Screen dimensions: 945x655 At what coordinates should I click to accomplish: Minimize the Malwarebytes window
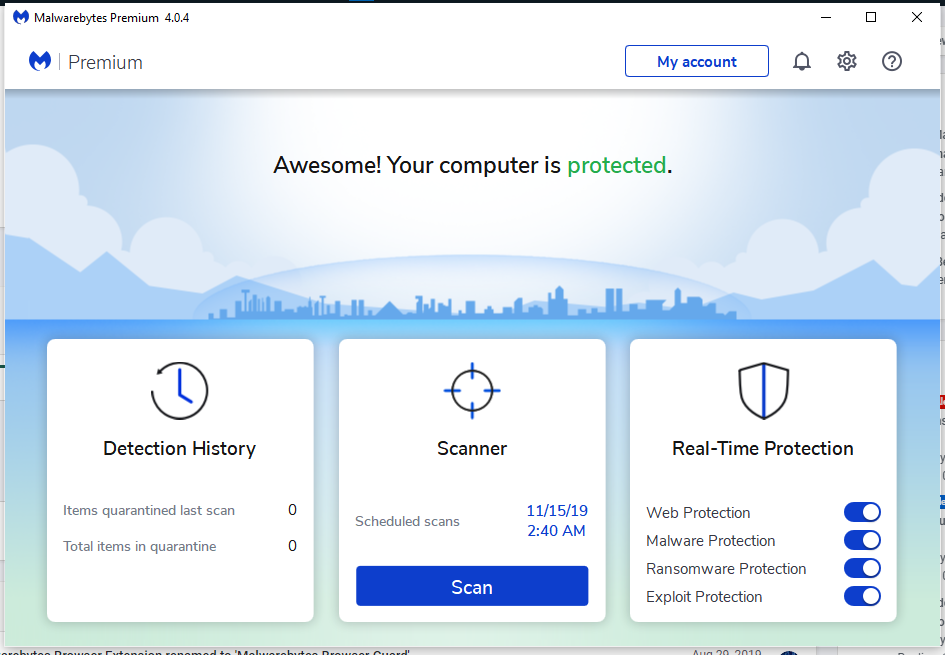coord(826,17)
